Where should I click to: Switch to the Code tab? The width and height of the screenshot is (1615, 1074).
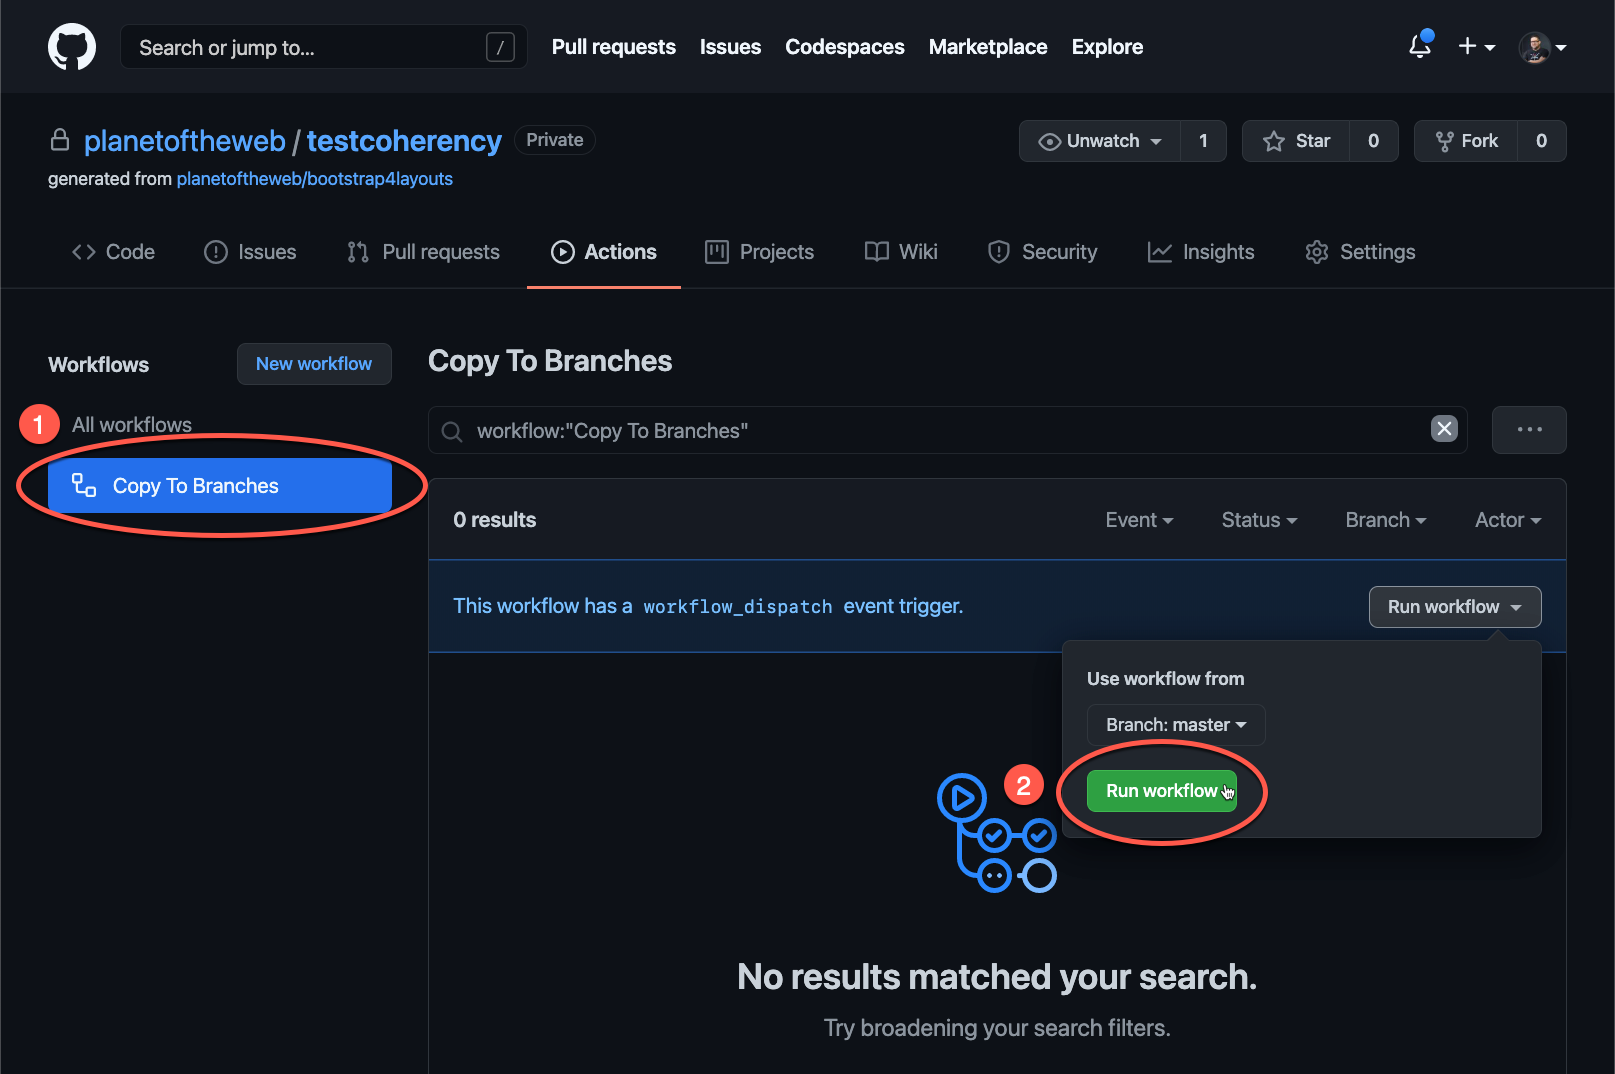[x=113, y=252]
